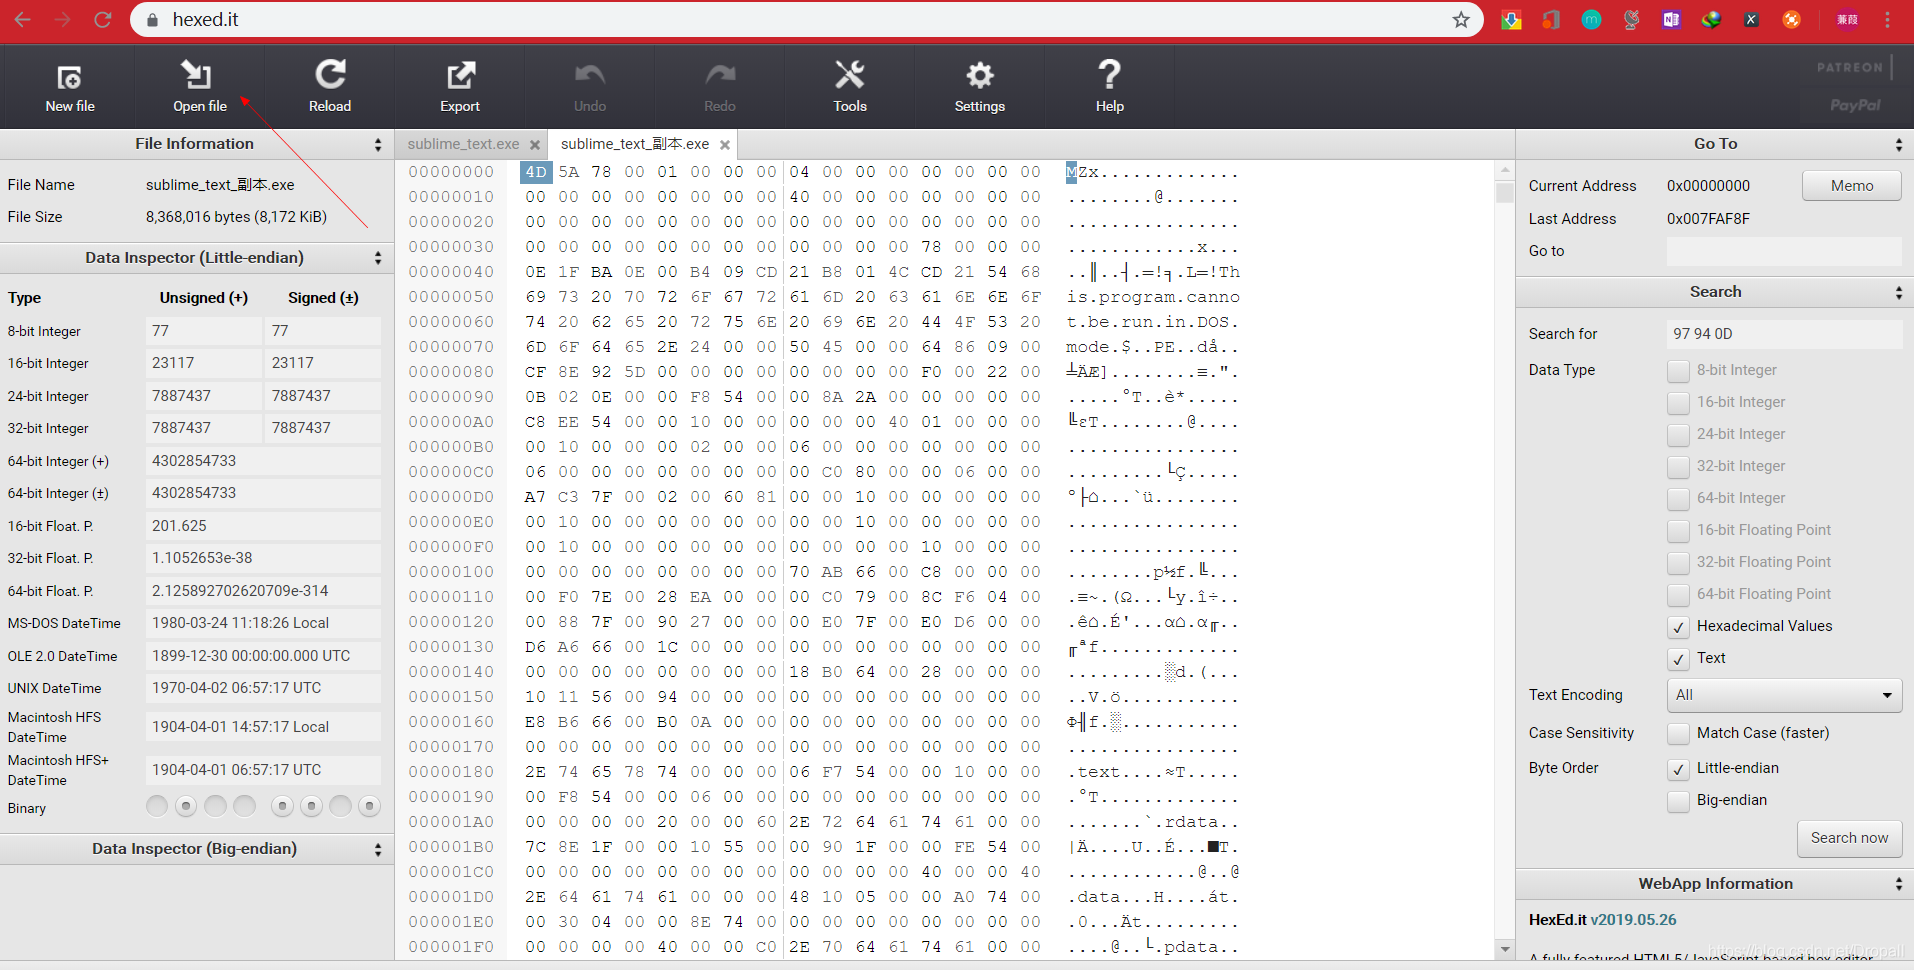Toggle Hexadecimal Values checkbox
The width and height of the screenshot is (1914, 970).
1679,626
